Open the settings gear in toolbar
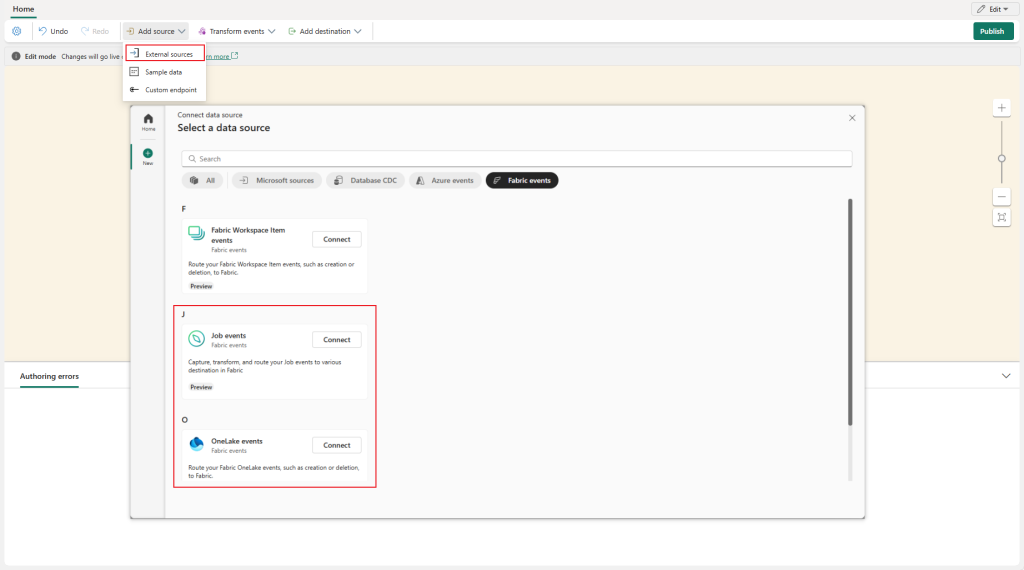 click(x=17, y=31)
